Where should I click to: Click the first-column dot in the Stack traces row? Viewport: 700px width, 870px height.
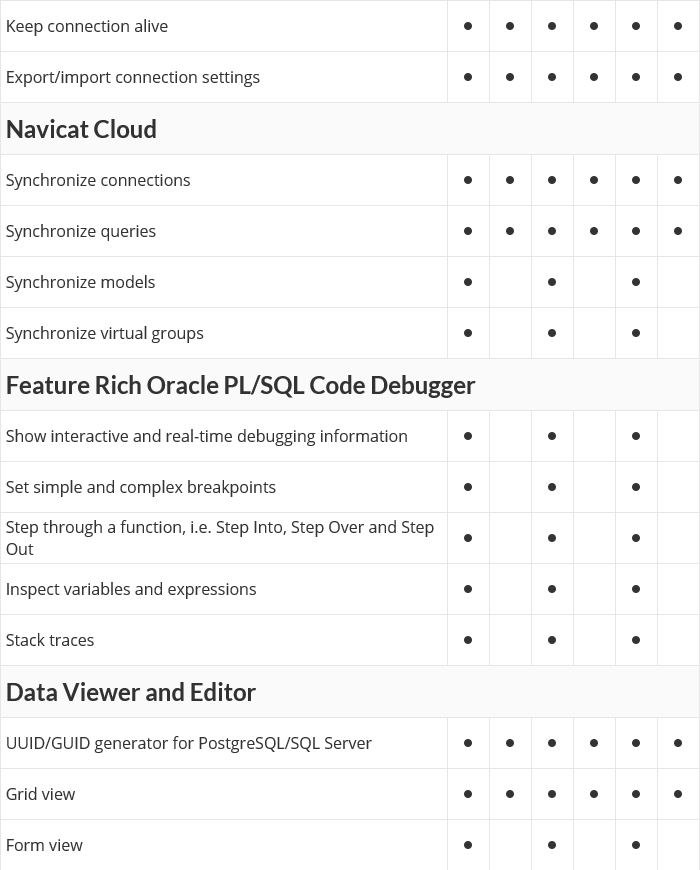pyautogui.click(x=468, y=640)
